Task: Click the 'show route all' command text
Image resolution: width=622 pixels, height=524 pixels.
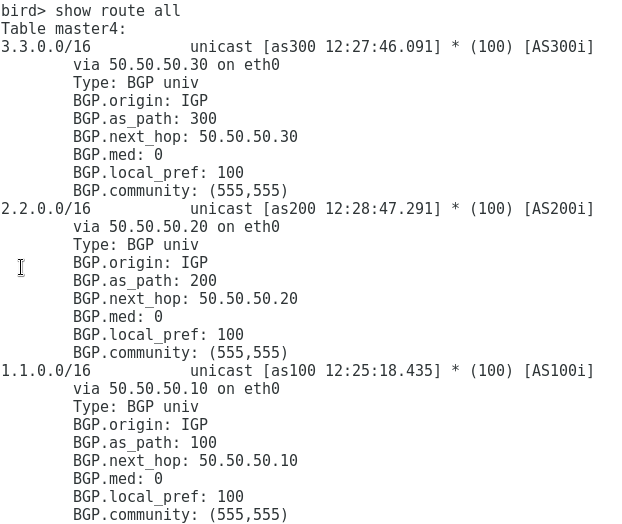Action: pos(117,10)
